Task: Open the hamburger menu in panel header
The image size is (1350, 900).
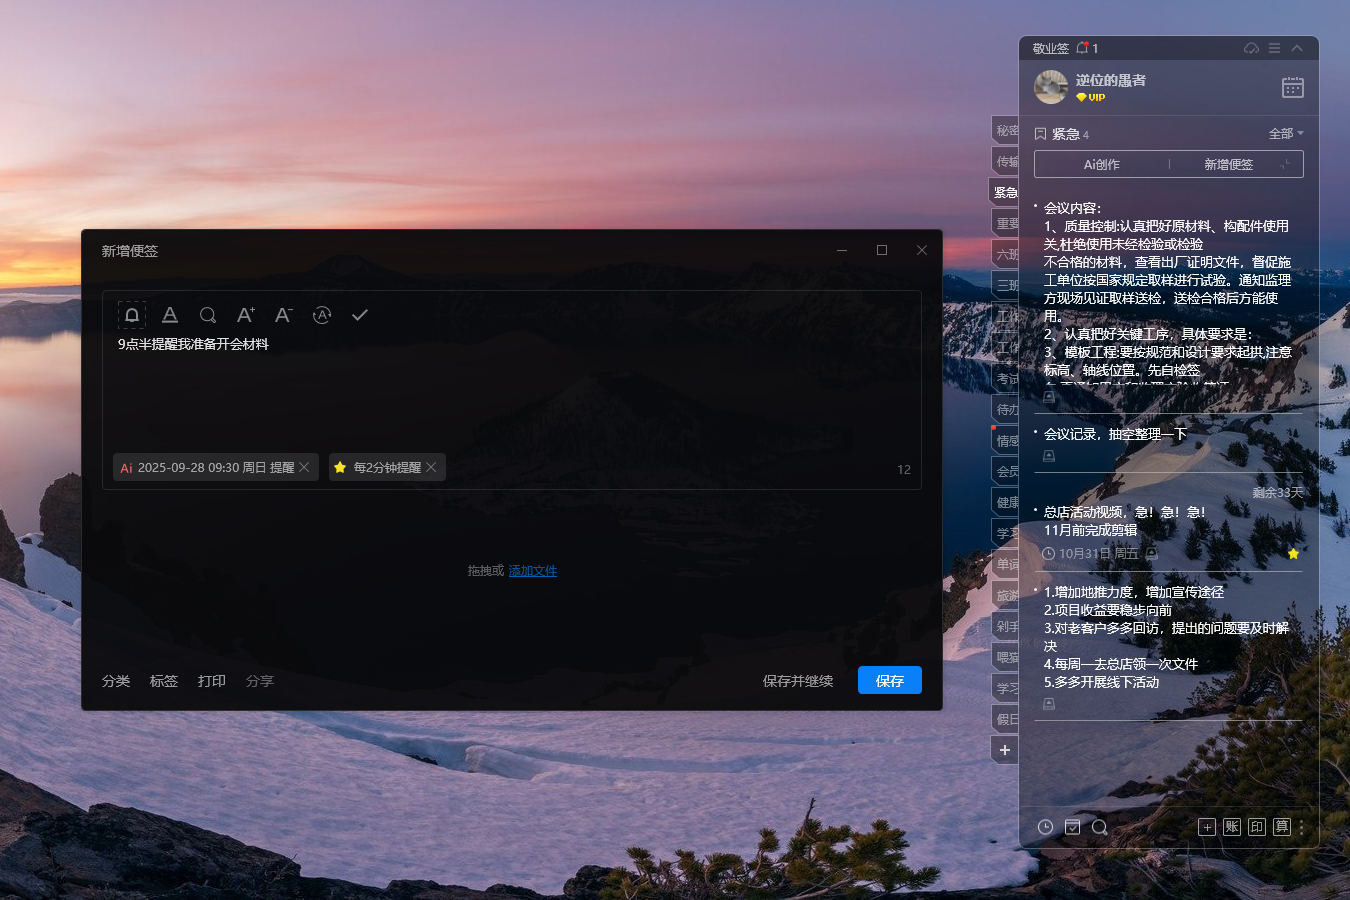Action: [x=1274, y=48]
